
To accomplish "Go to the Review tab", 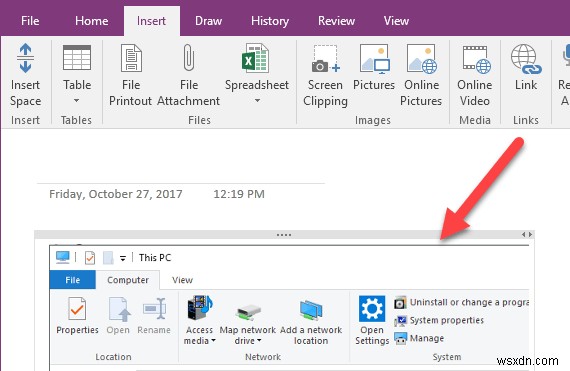I will click(336, 21).
